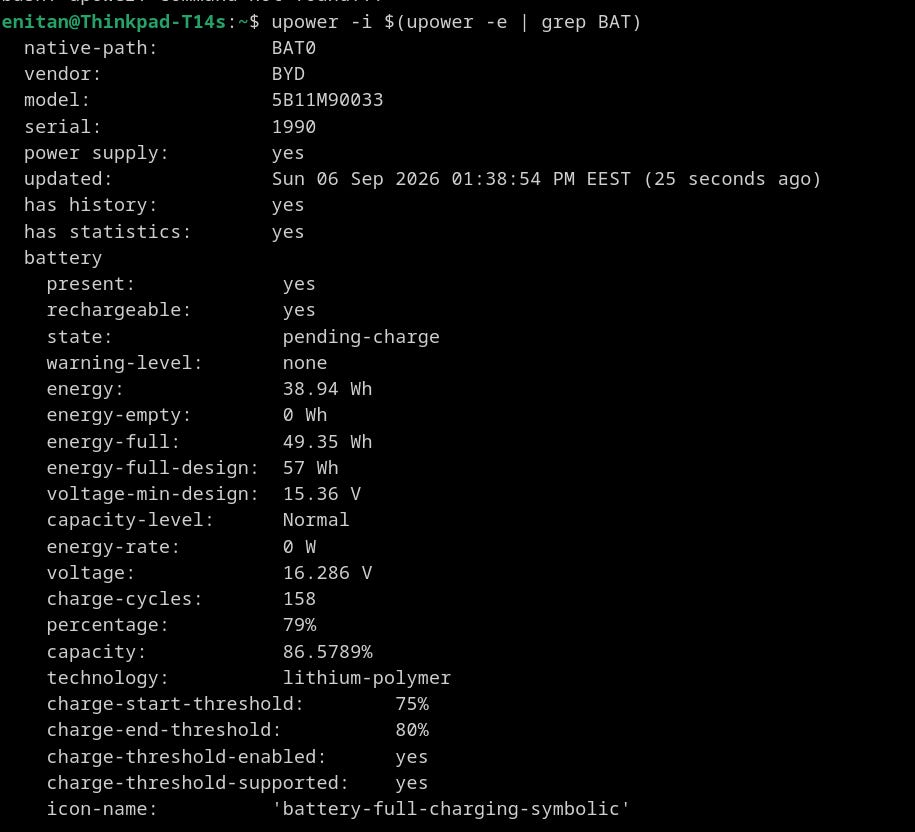The width and height of the screenshot is (915, 832).
Task: Click the voltage-min-design value 15.36 V
Action: [322, 494]
